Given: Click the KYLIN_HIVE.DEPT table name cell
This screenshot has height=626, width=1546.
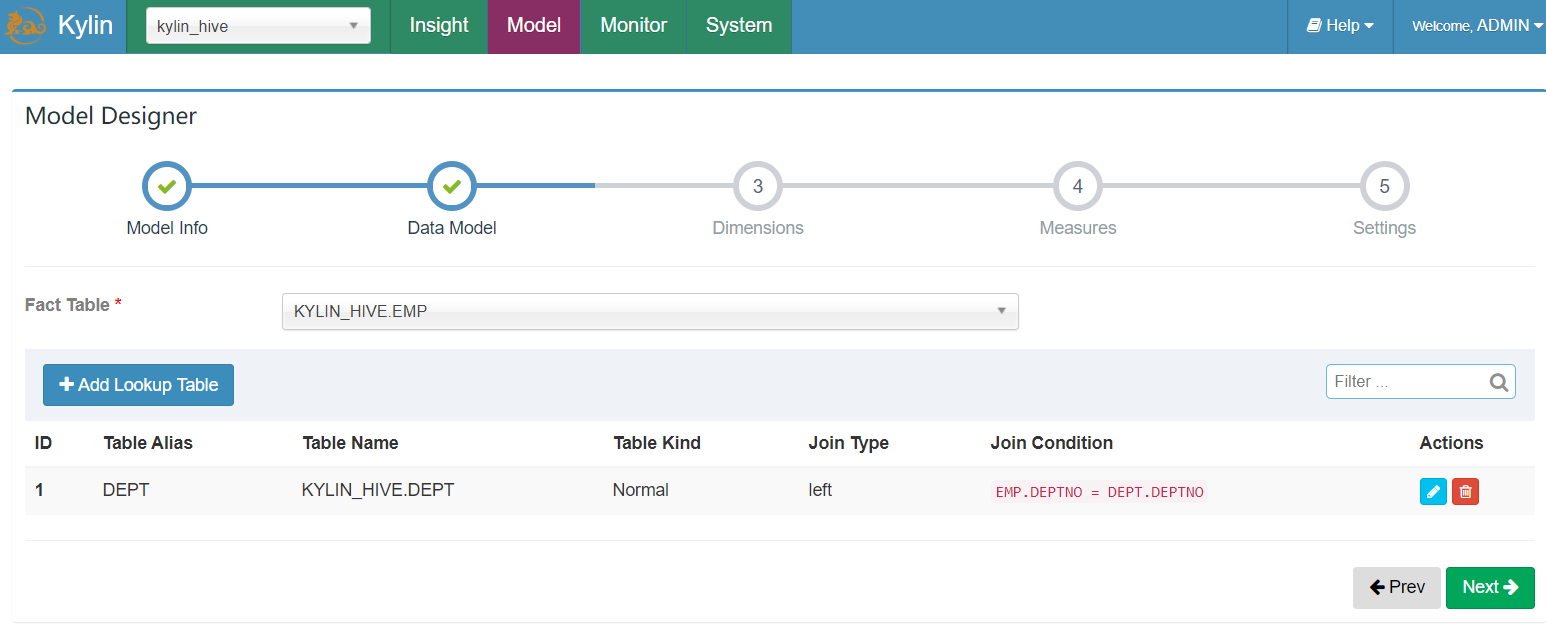Looking at the screenshot, I should (x=378, y=490).
